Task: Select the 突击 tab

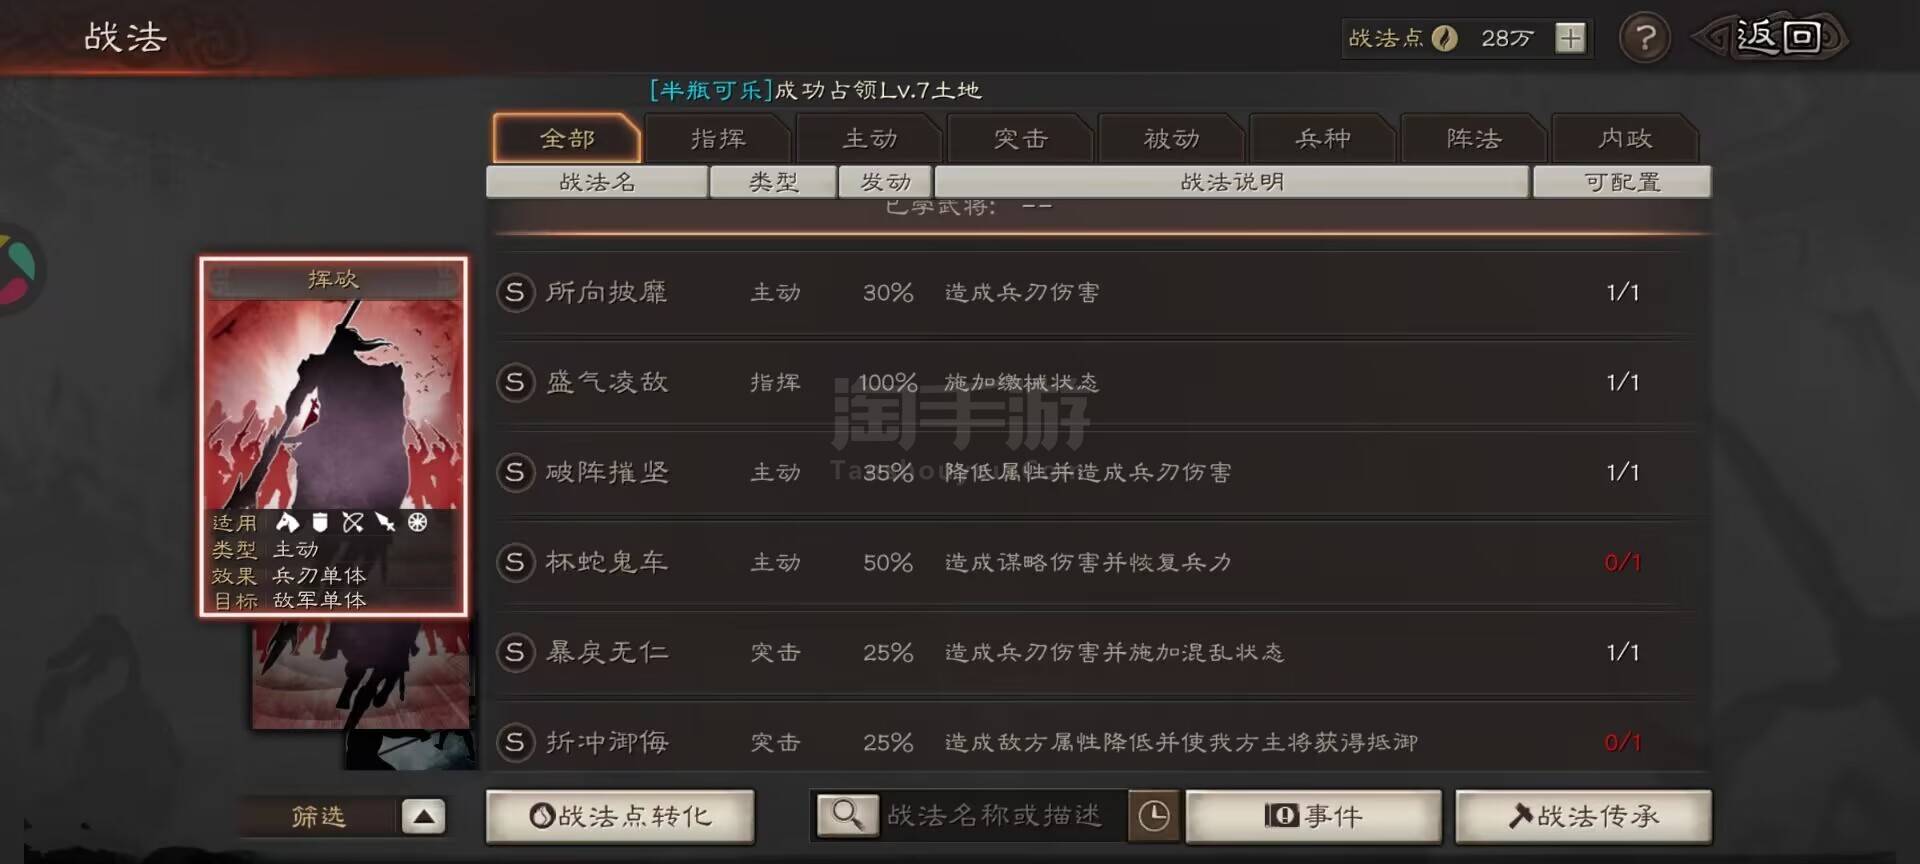Action: click(1020, 138)
